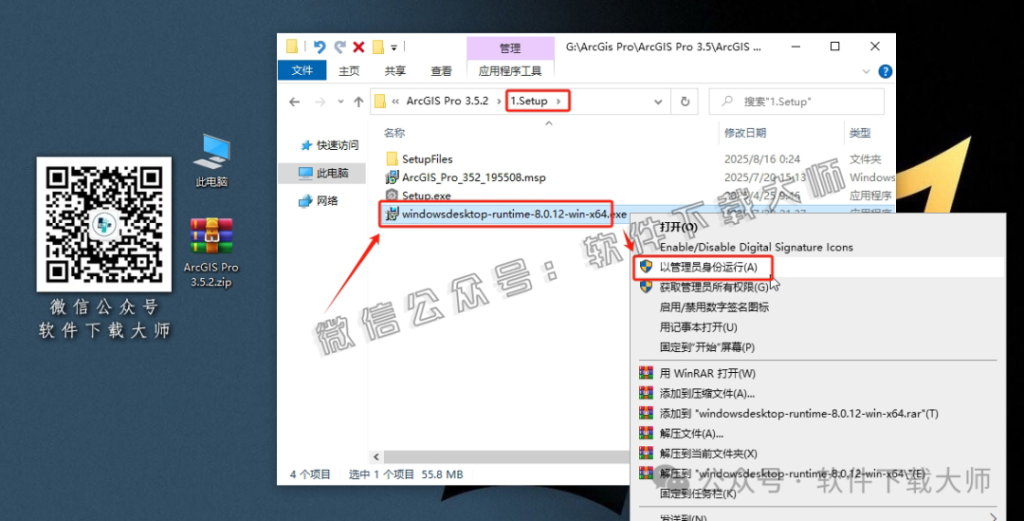1024x521 pixels.
Task: Switch to the 共享 ribbon tab
Action: pyautogui.click(x=394, y=71)
